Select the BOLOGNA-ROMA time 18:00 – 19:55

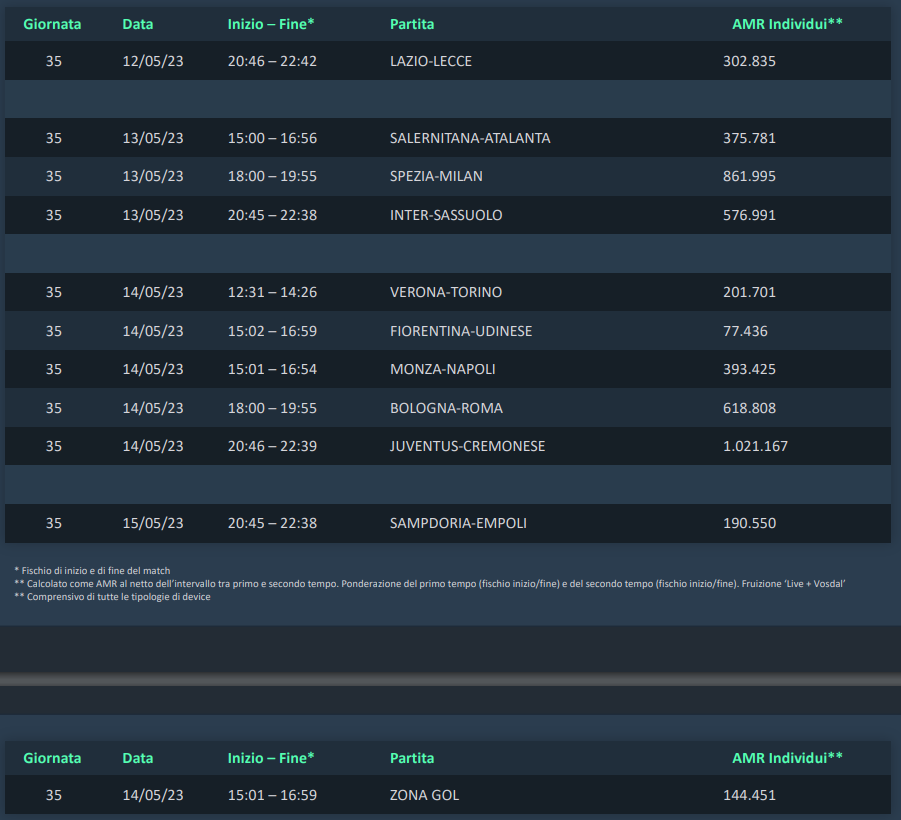[x=272, y=408]
